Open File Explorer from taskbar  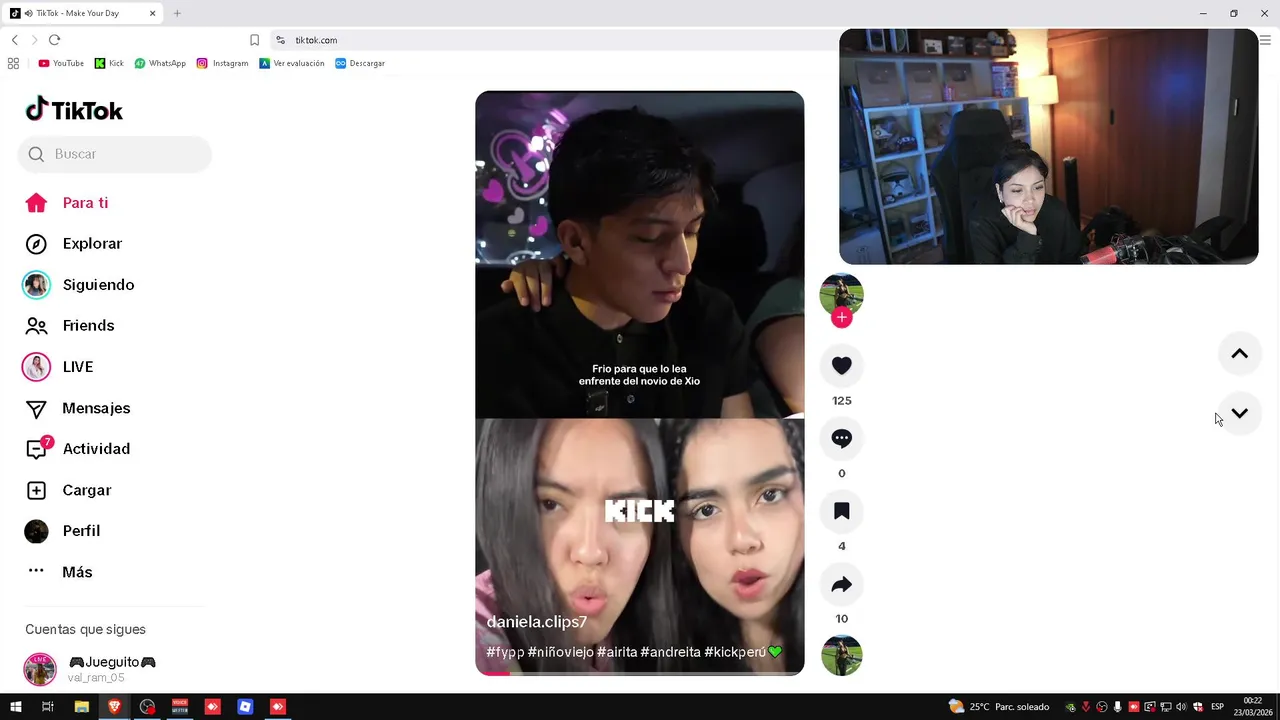82,707
